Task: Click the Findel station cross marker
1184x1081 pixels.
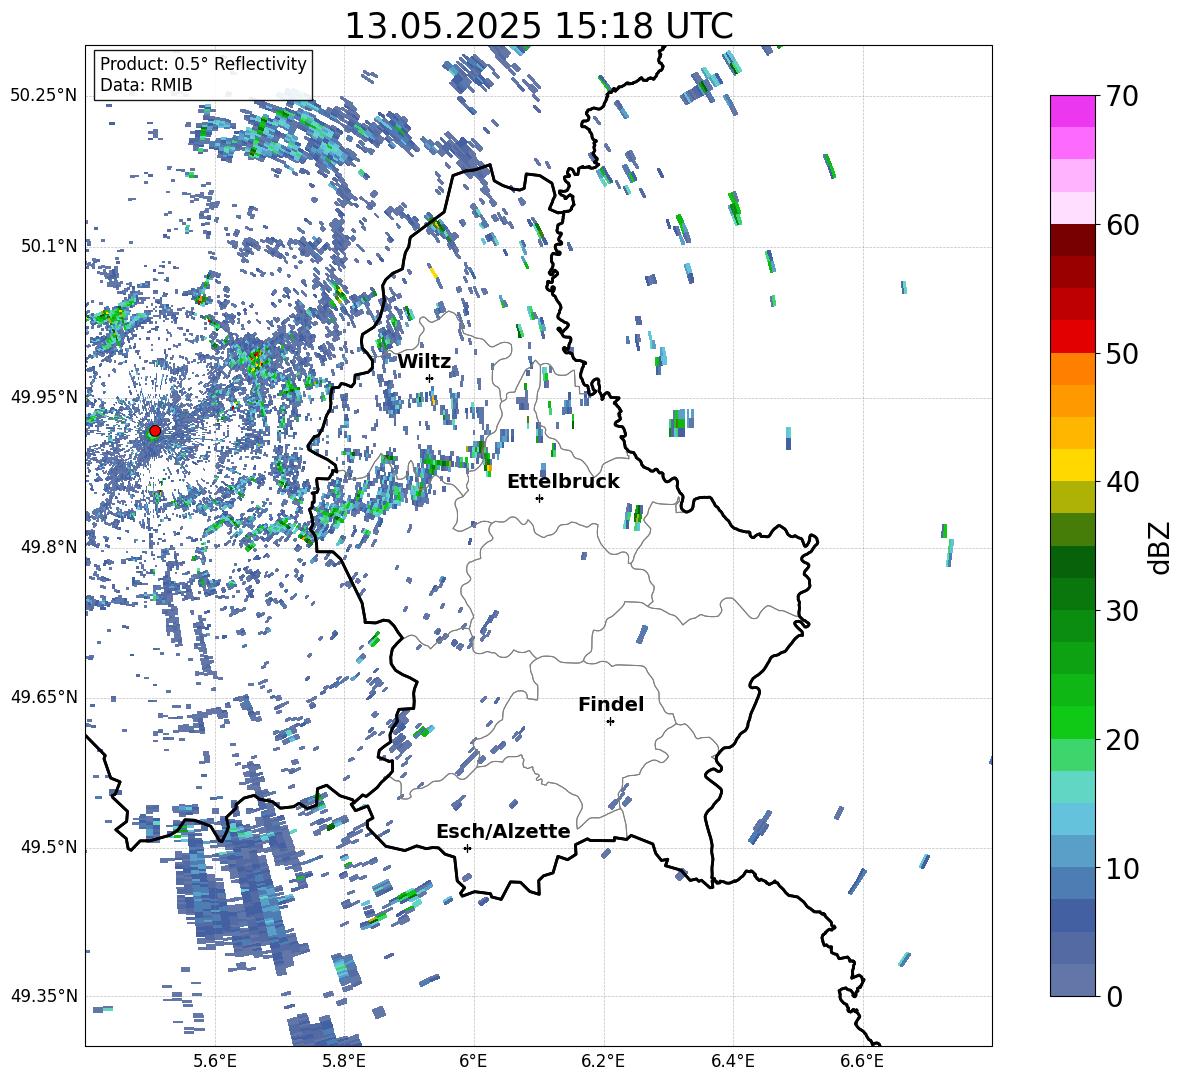Action: point(610,722)
